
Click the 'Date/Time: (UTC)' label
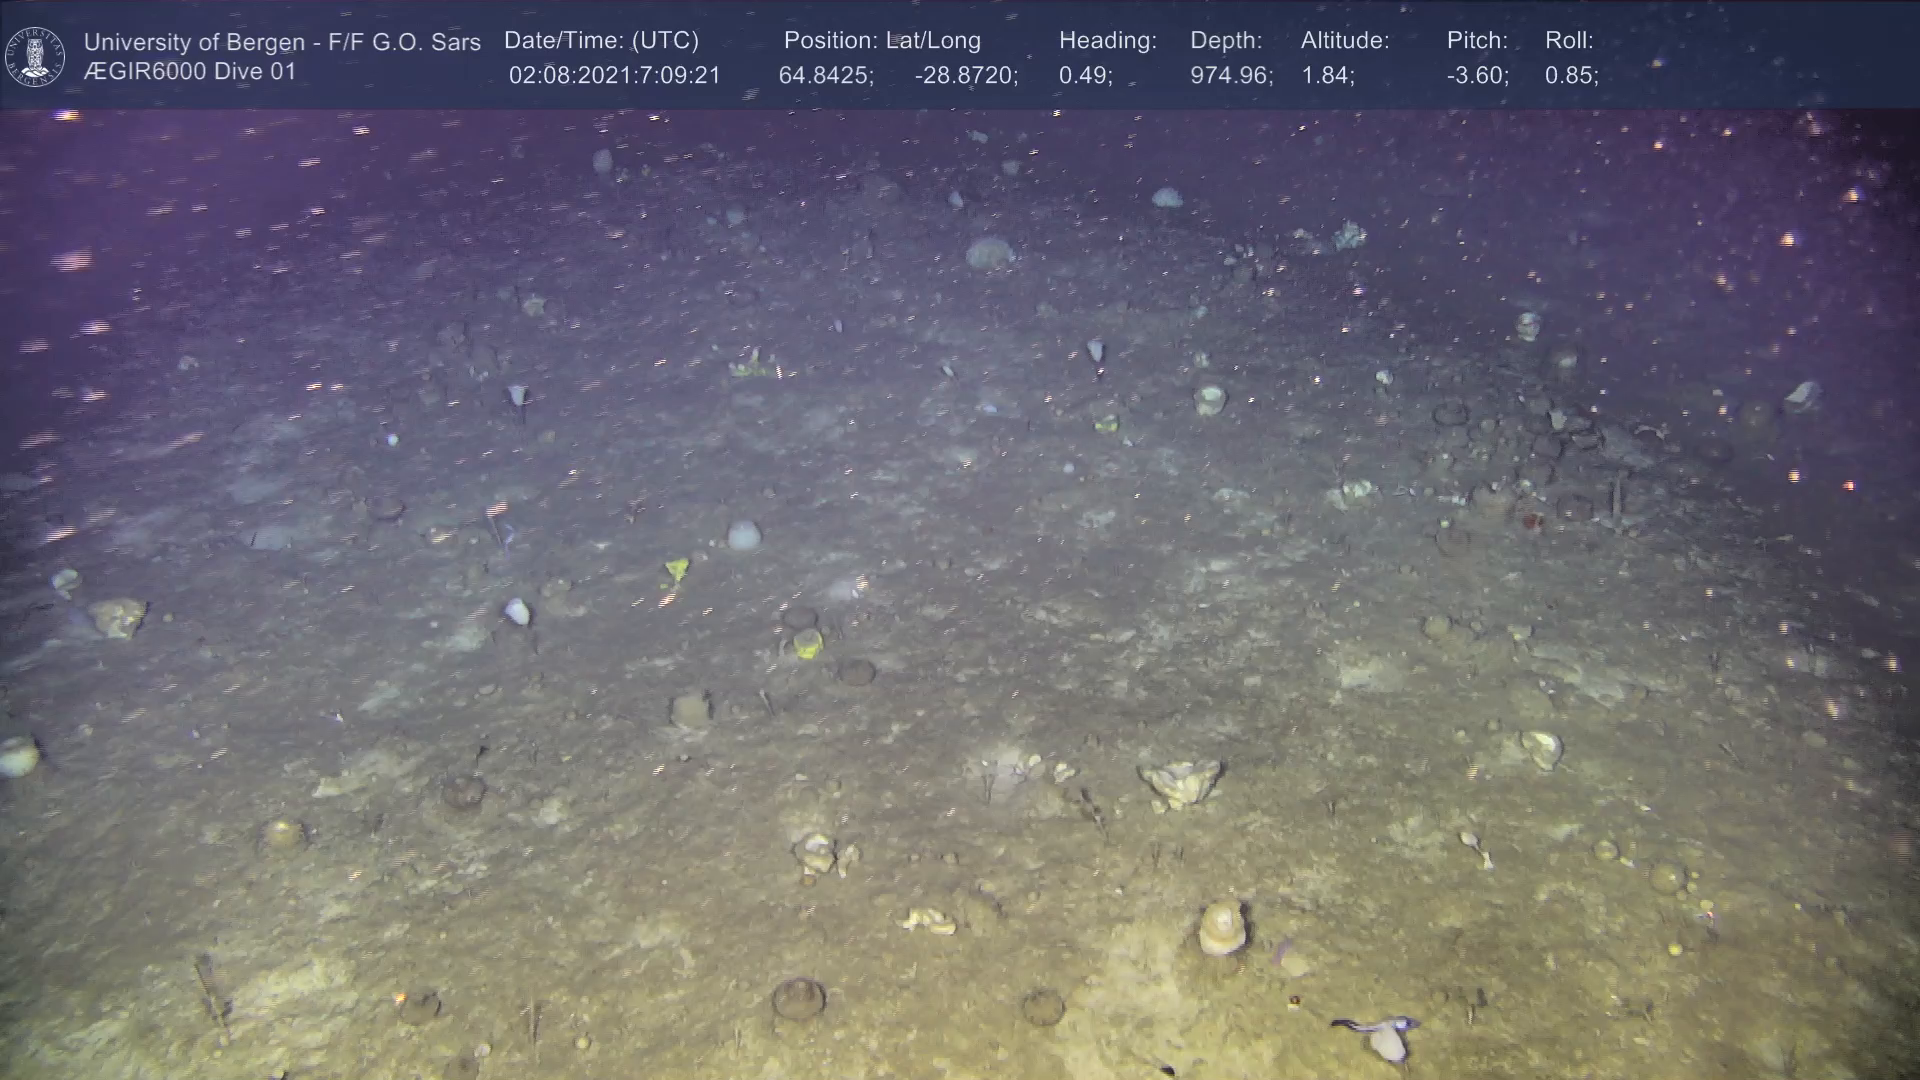click(601, 40)
